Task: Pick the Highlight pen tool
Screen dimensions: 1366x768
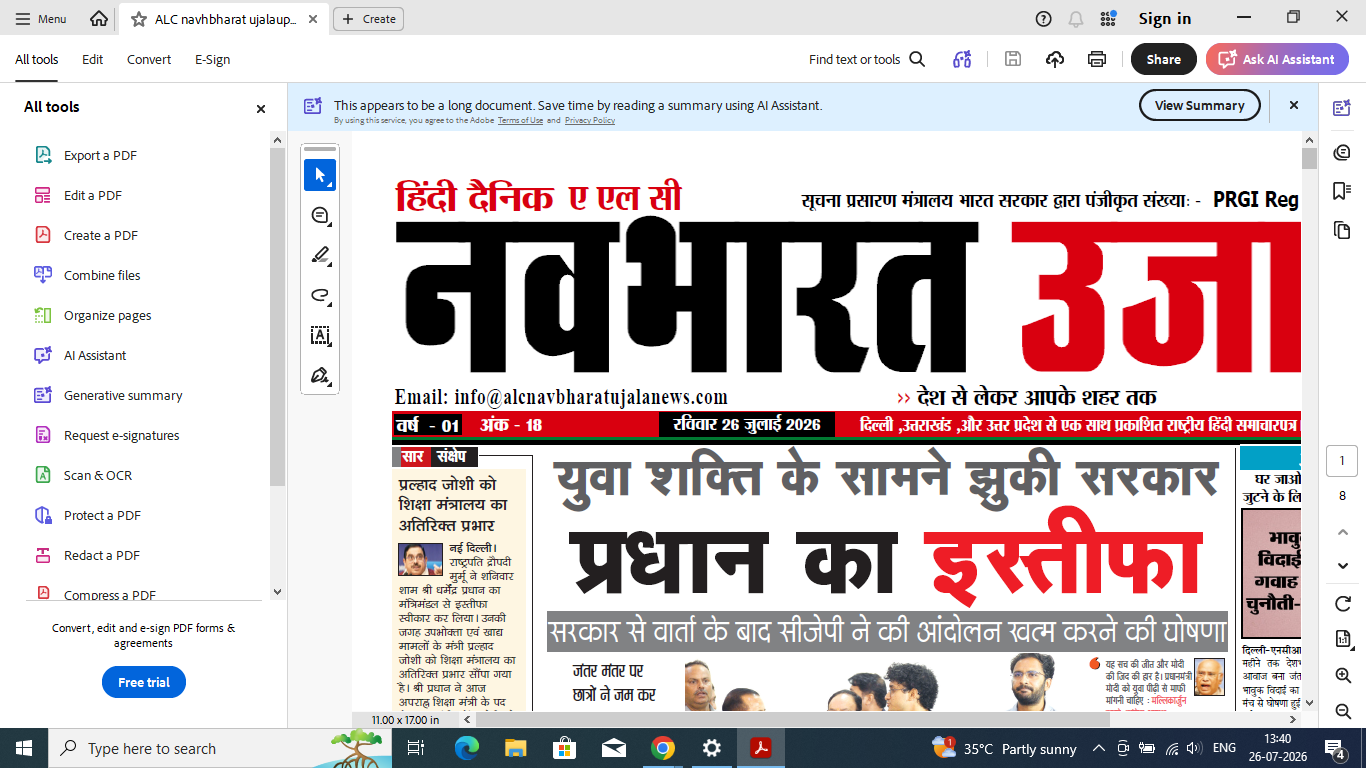Action: click(x=320, y=255)
